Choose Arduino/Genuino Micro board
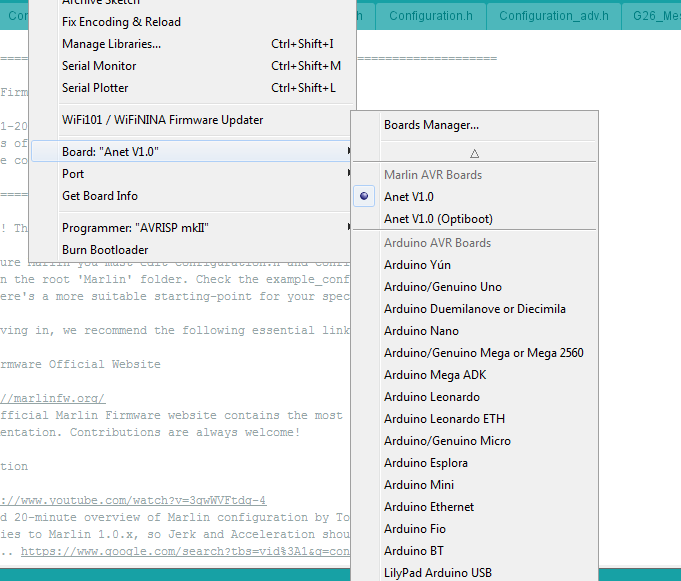 pyautogui.click(x=474, y=441)
